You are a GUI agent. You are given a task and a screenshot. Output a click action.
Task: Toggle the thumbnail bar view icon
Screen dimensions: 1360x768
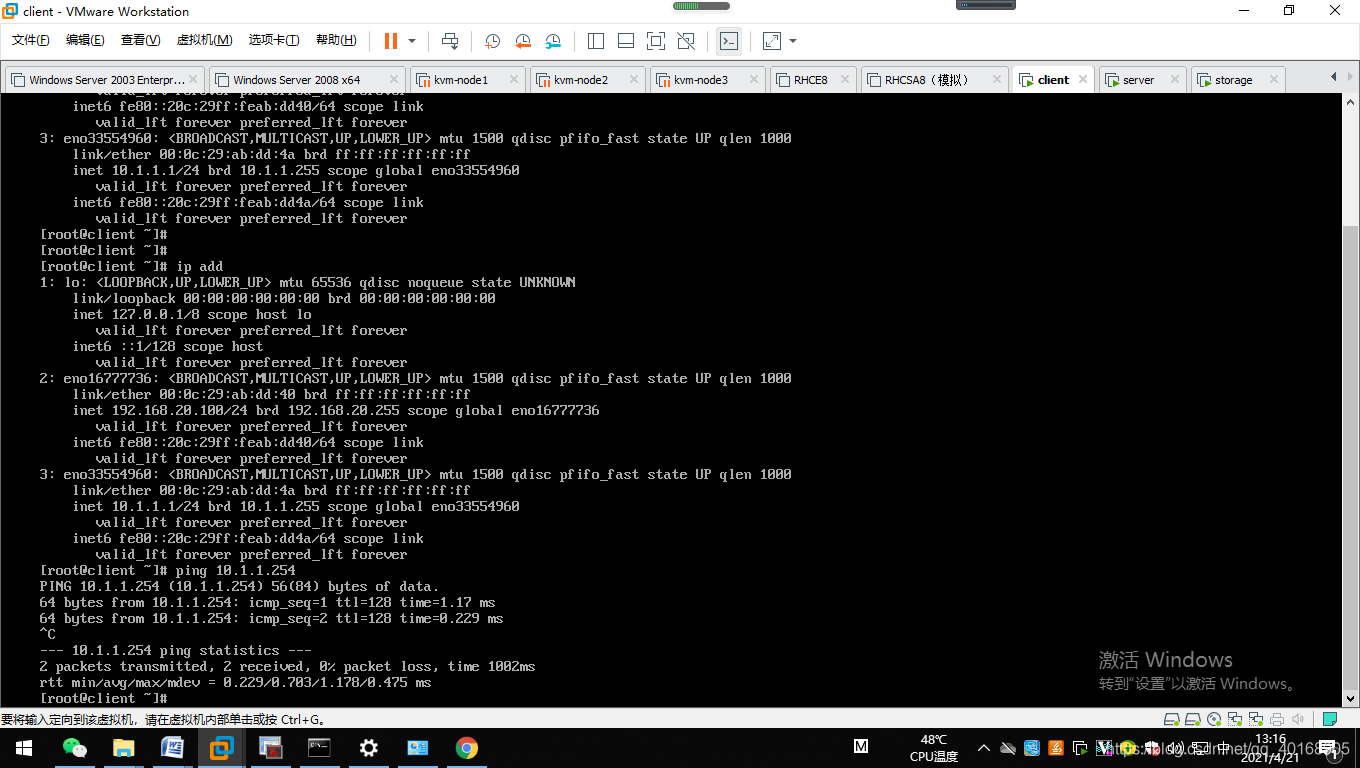click(x=626, y=41)
